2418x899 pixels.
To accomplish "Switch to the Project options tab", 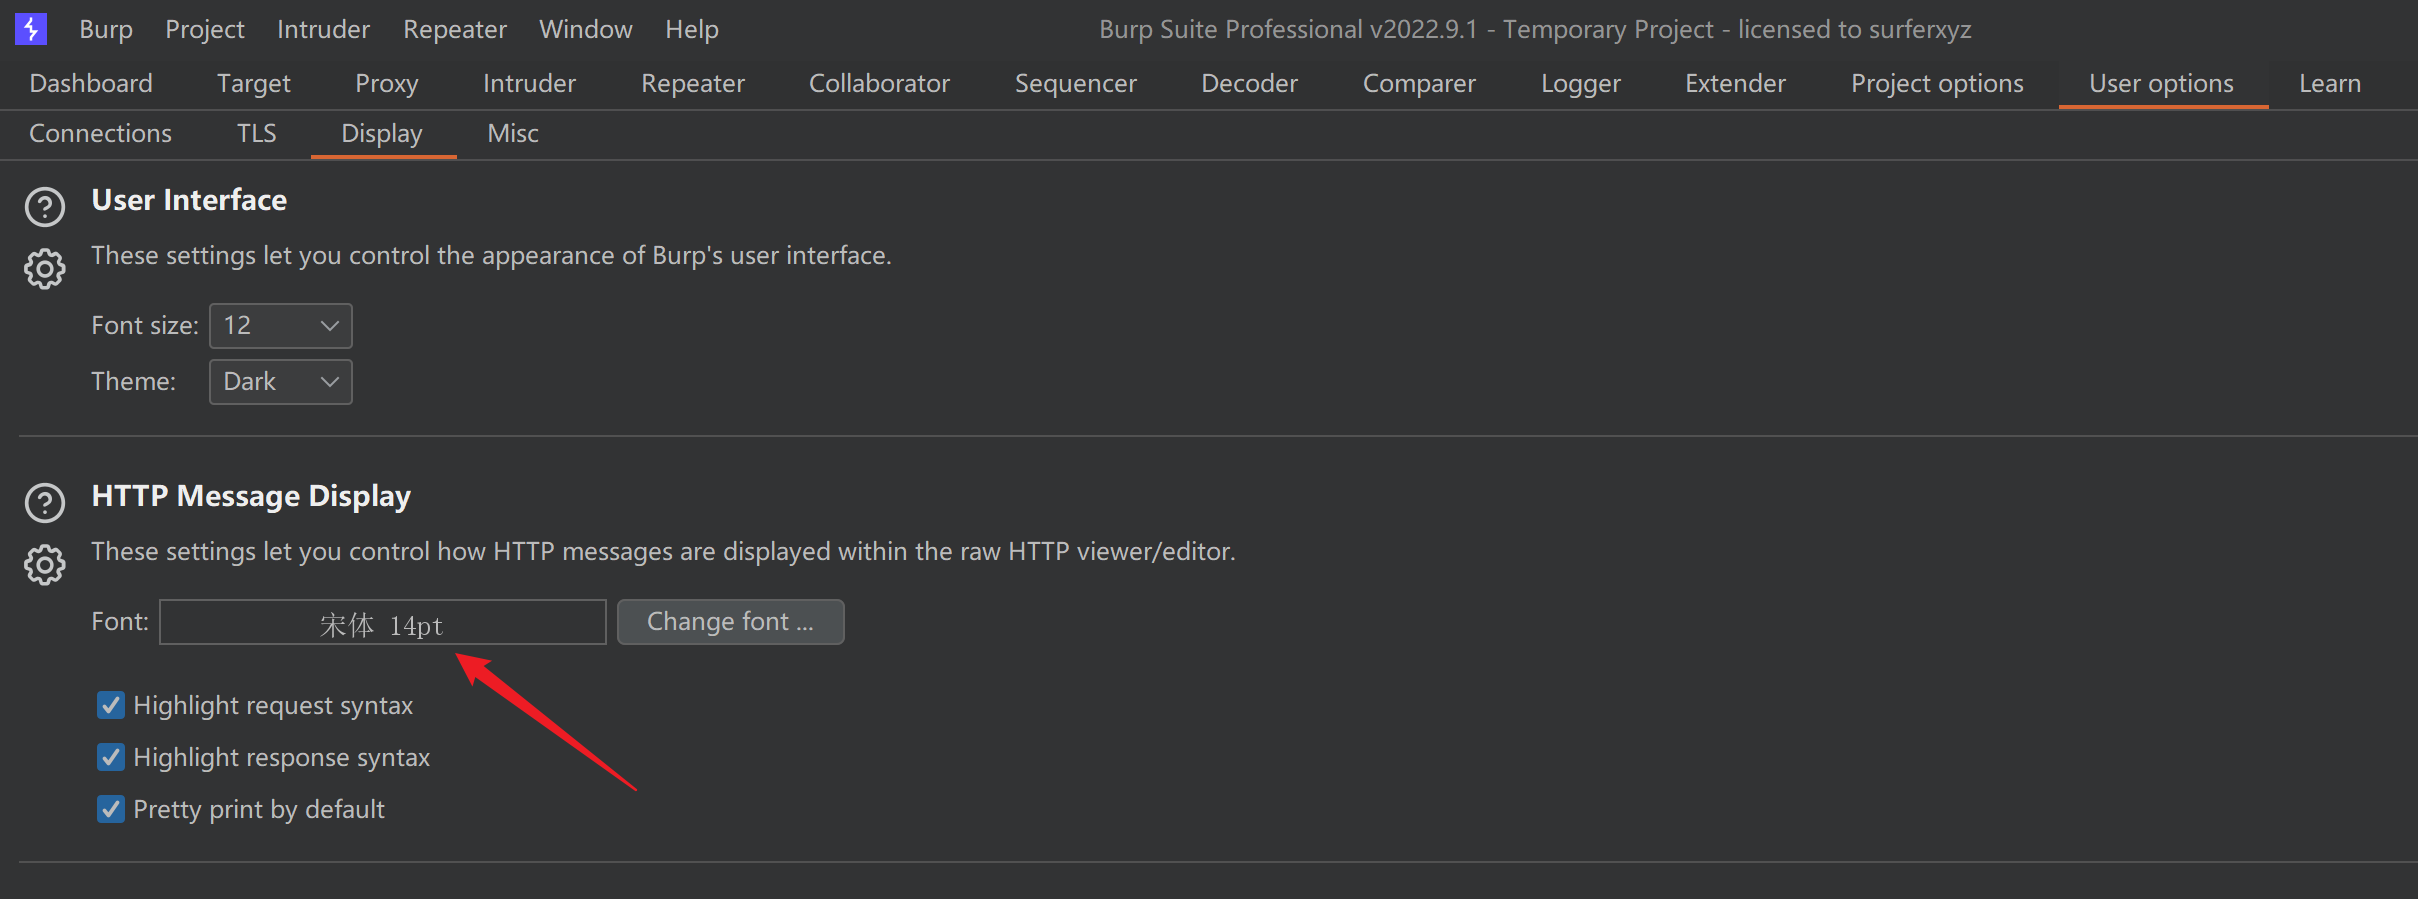I will [x=1937, y=83].
